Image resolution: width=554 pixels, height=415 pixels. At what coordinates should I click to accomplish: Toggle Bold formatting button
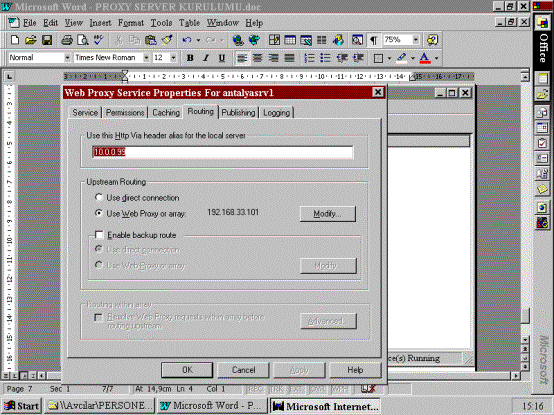[x=190, y=58]
